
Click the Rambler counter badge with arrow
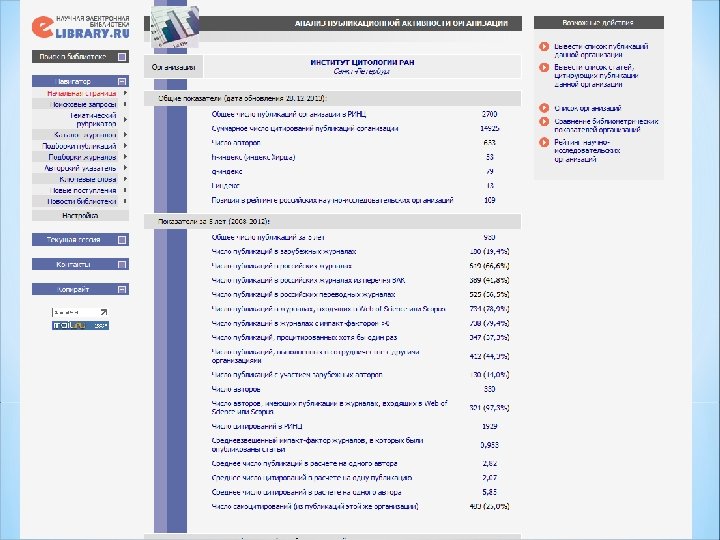(80, 312)
